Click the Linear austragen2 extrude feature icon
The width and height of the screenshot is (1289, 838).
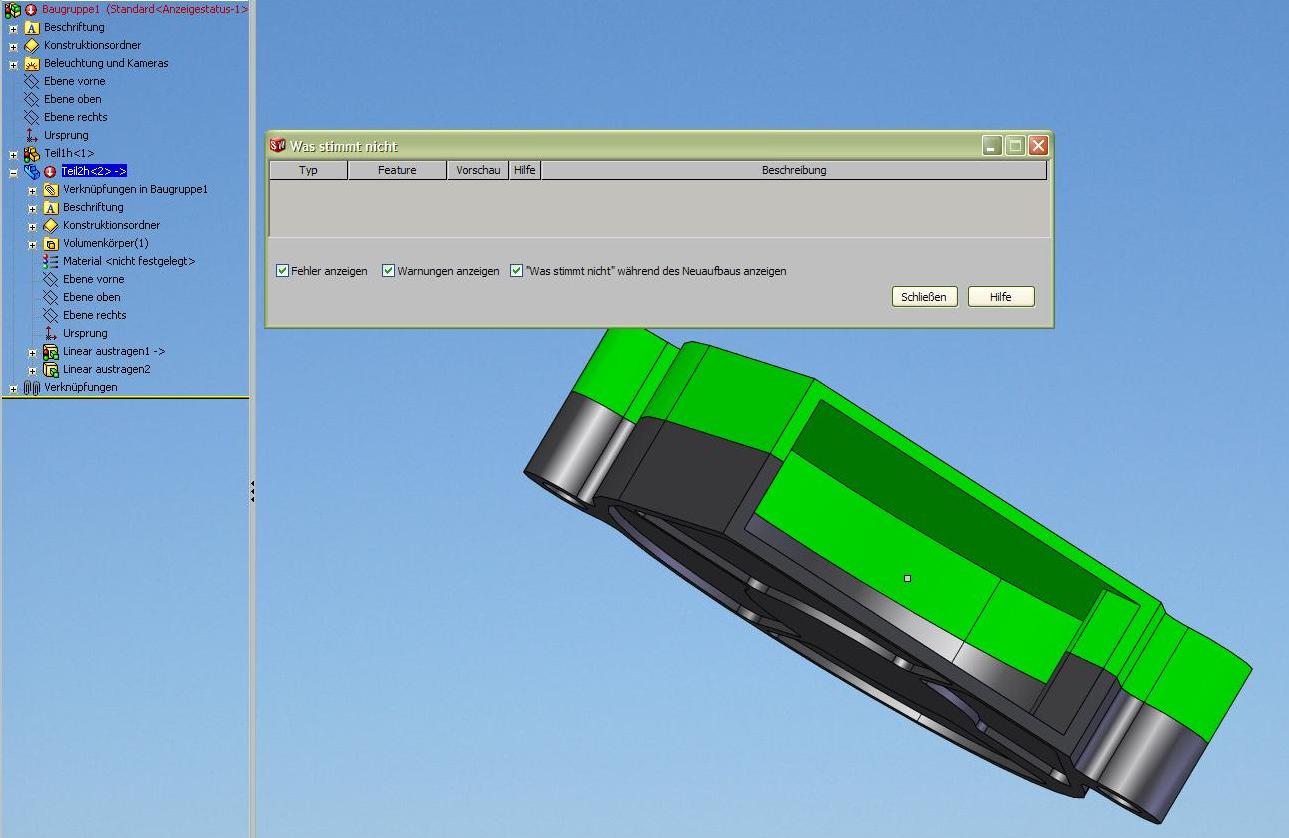(51, 369)
